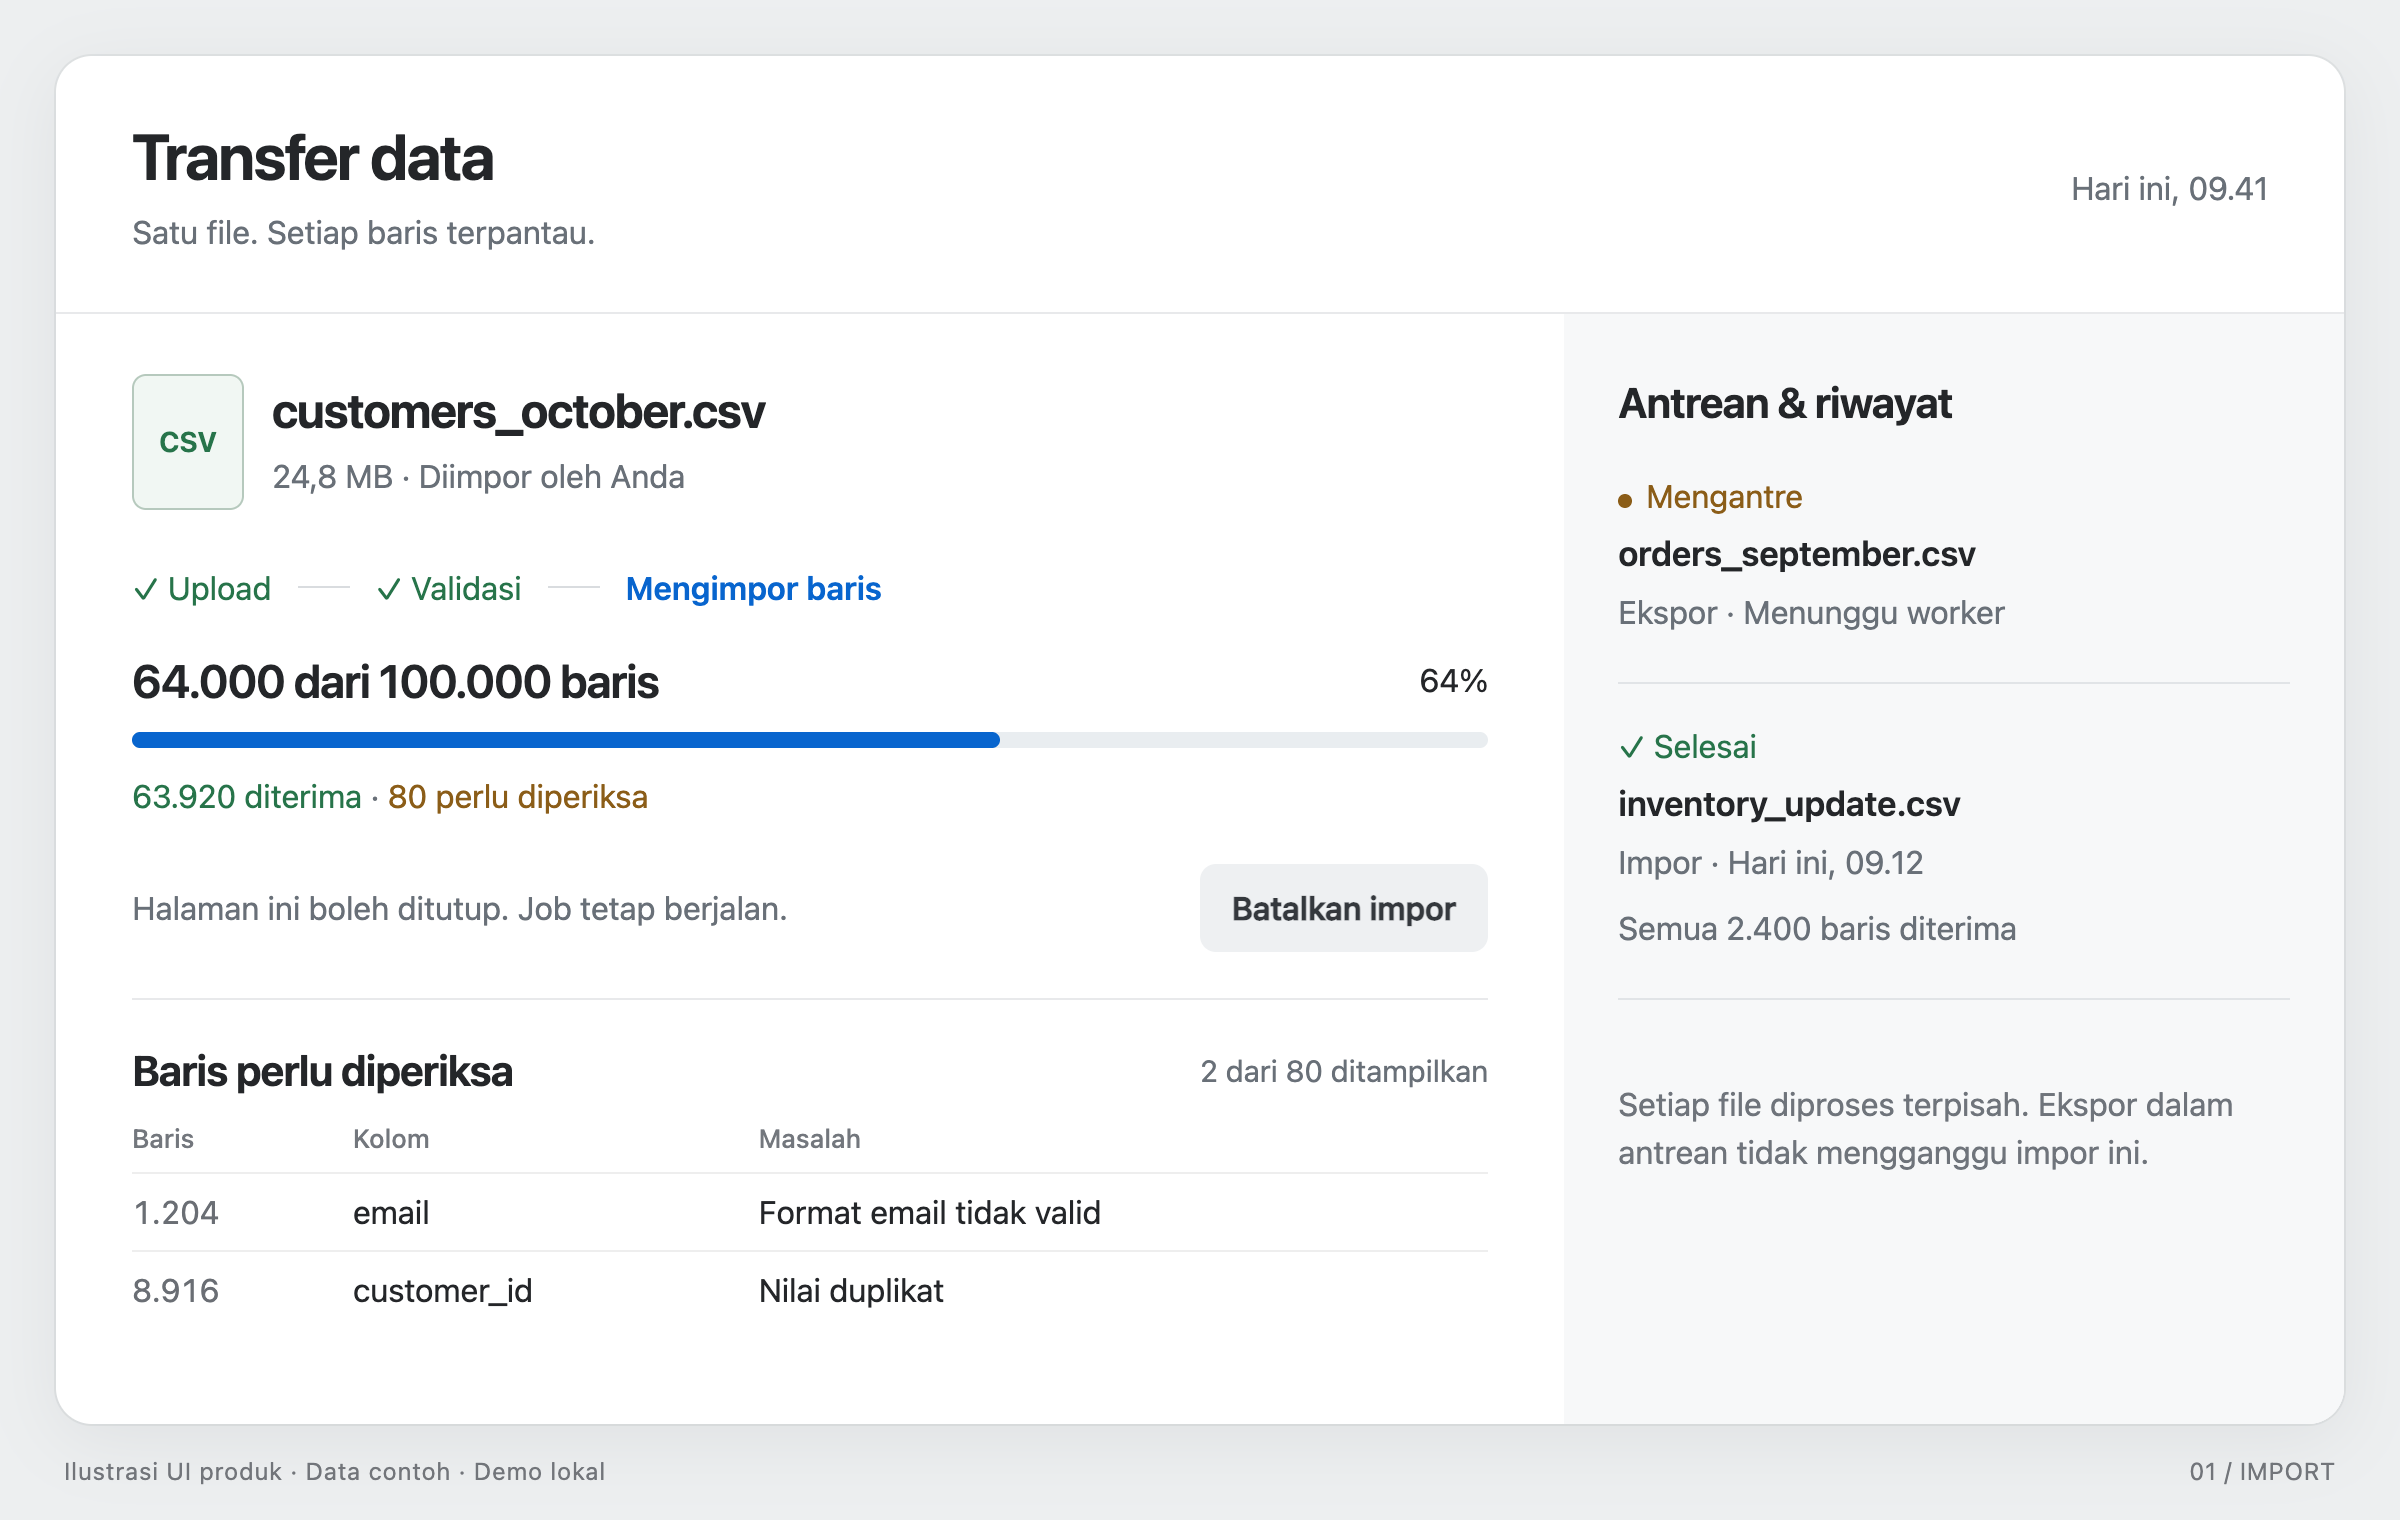Select row number 1.204

tap(176, 1213)
